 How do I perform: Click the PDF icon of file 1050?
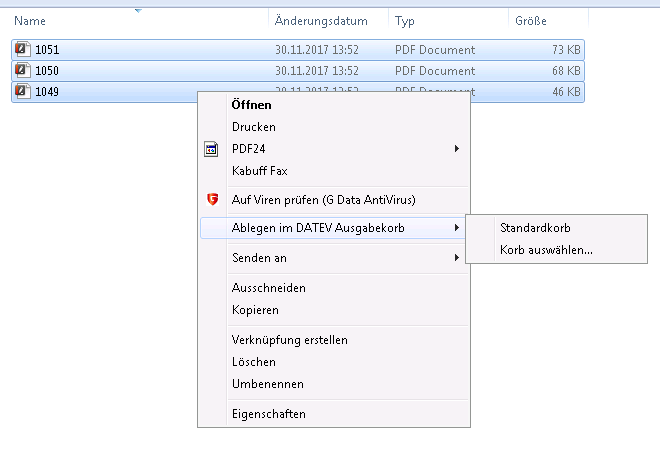point(23,71)
